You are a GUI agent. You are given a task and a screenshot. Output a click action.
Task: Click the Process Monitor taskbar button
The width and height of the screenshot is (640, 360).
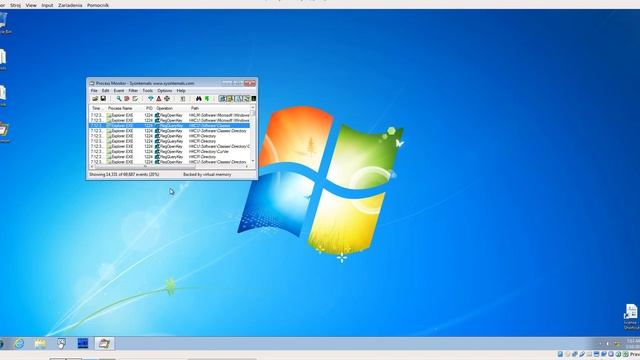(x=104, y=344)
